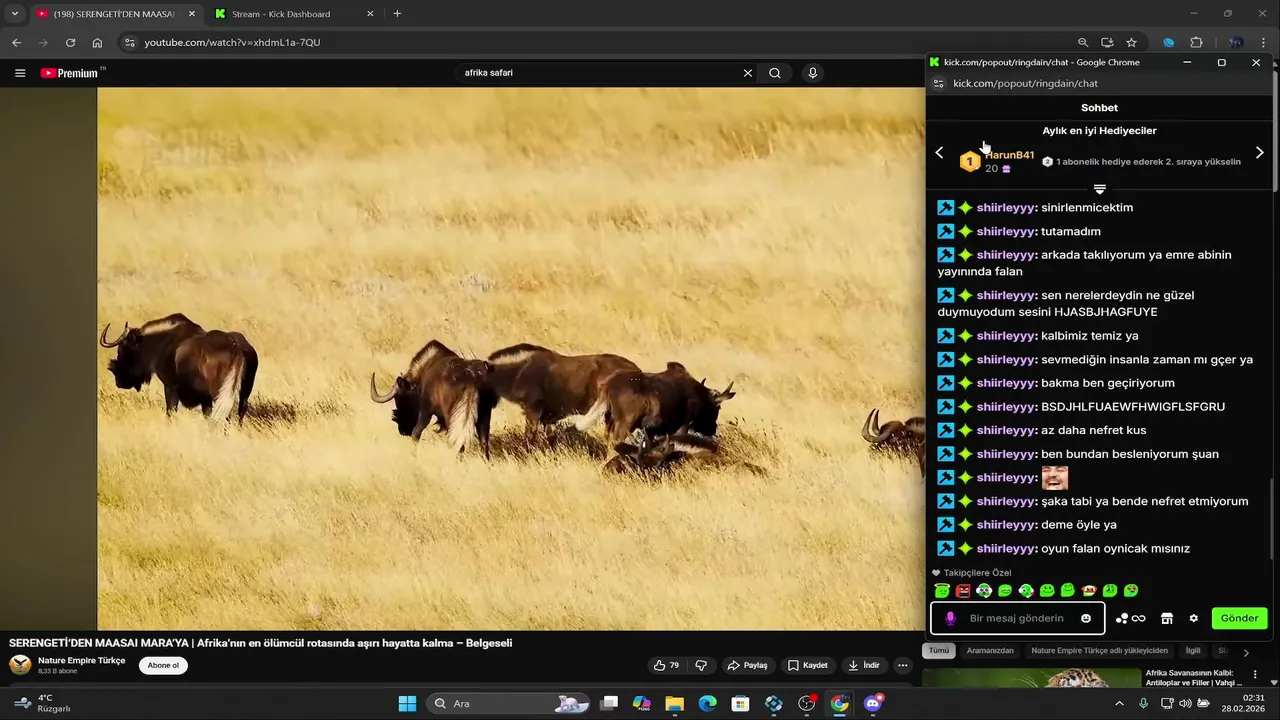Switch to 'Stream - Kick Dashboard' tab
This screenshot has width=1280, height=720.
click(x=281, y=14)
